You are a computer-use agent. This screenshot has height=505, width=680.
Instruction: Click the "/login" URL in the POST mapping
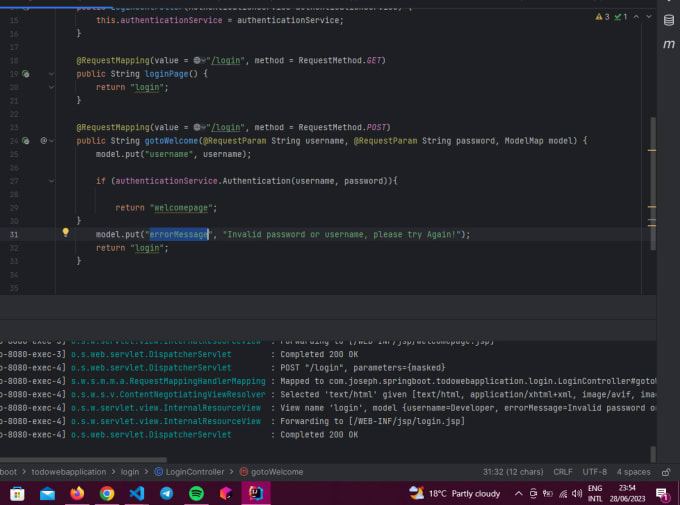[x=226, y=127]
